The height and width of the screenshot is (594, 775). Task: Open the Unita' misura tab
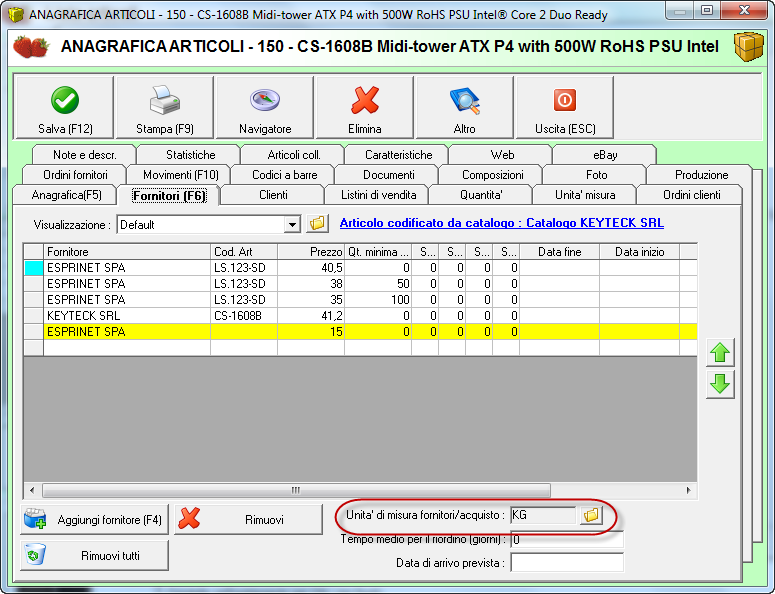[x=585, y=195]
